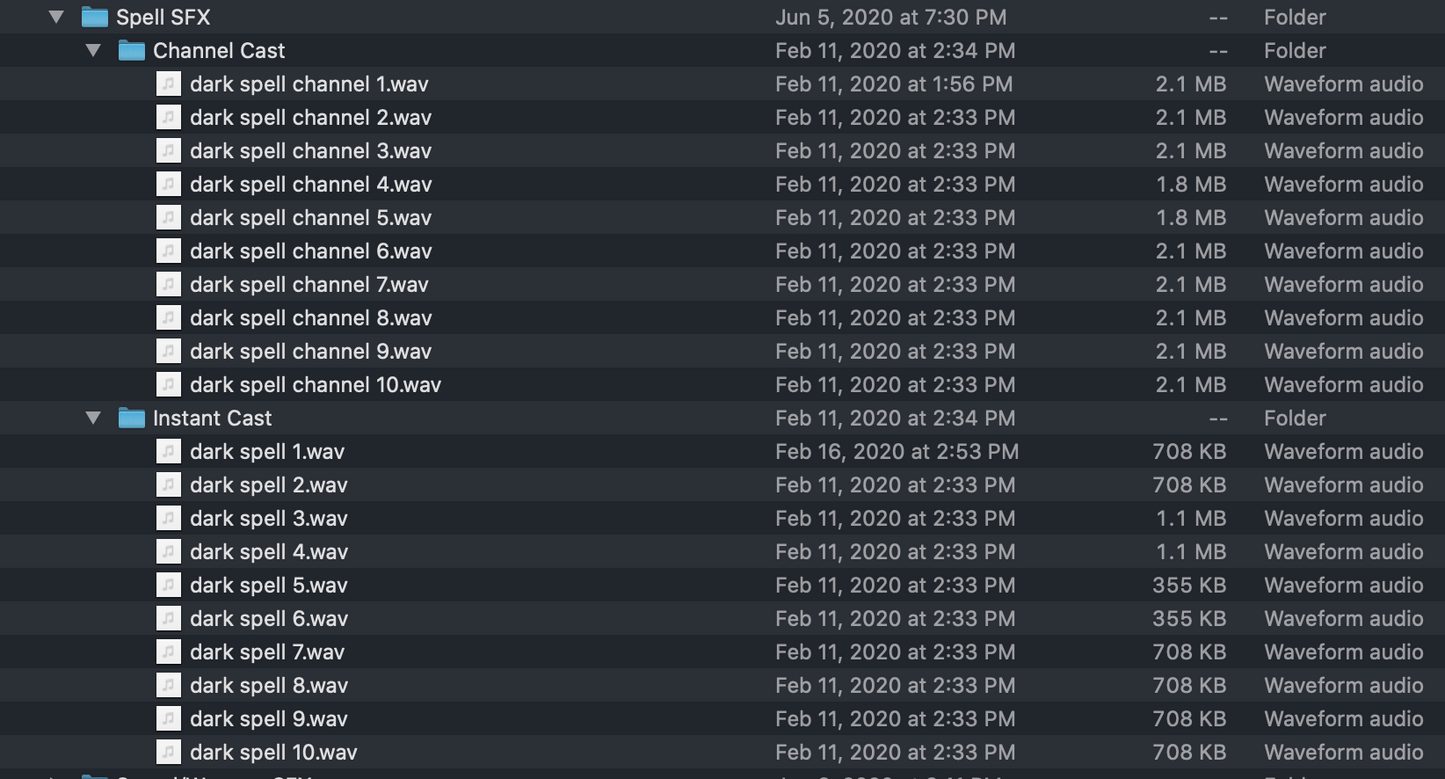Click audio icon of dark spell channel 5.wav
The image size is (1445, 779).
tap(168, 218)
